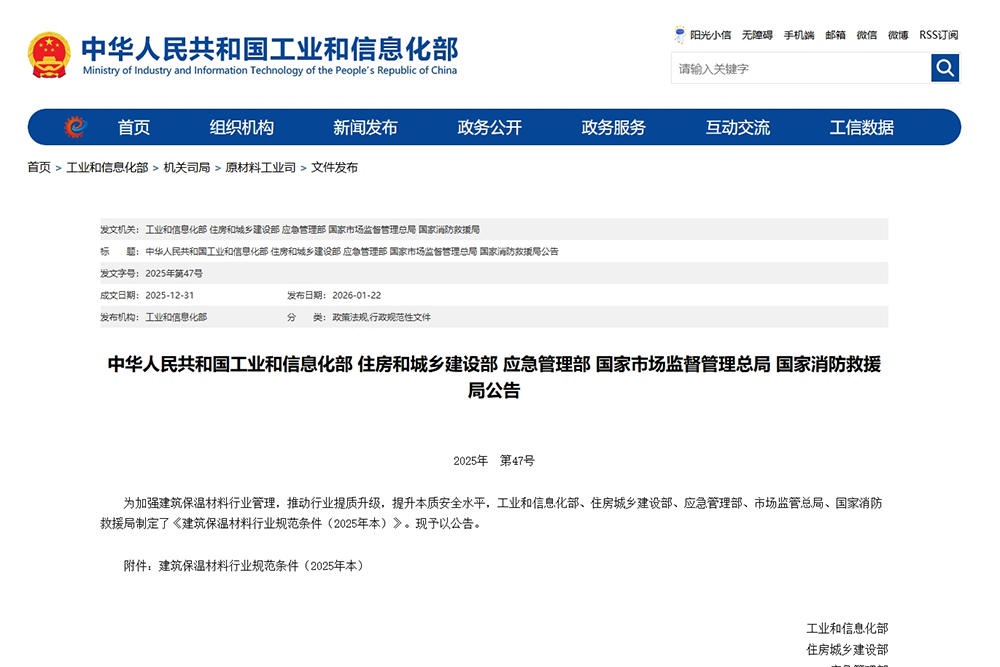The image size is (1000, 667).
Task: Click the centered text 2025年 第47号
Action: (x=494, y=460)
